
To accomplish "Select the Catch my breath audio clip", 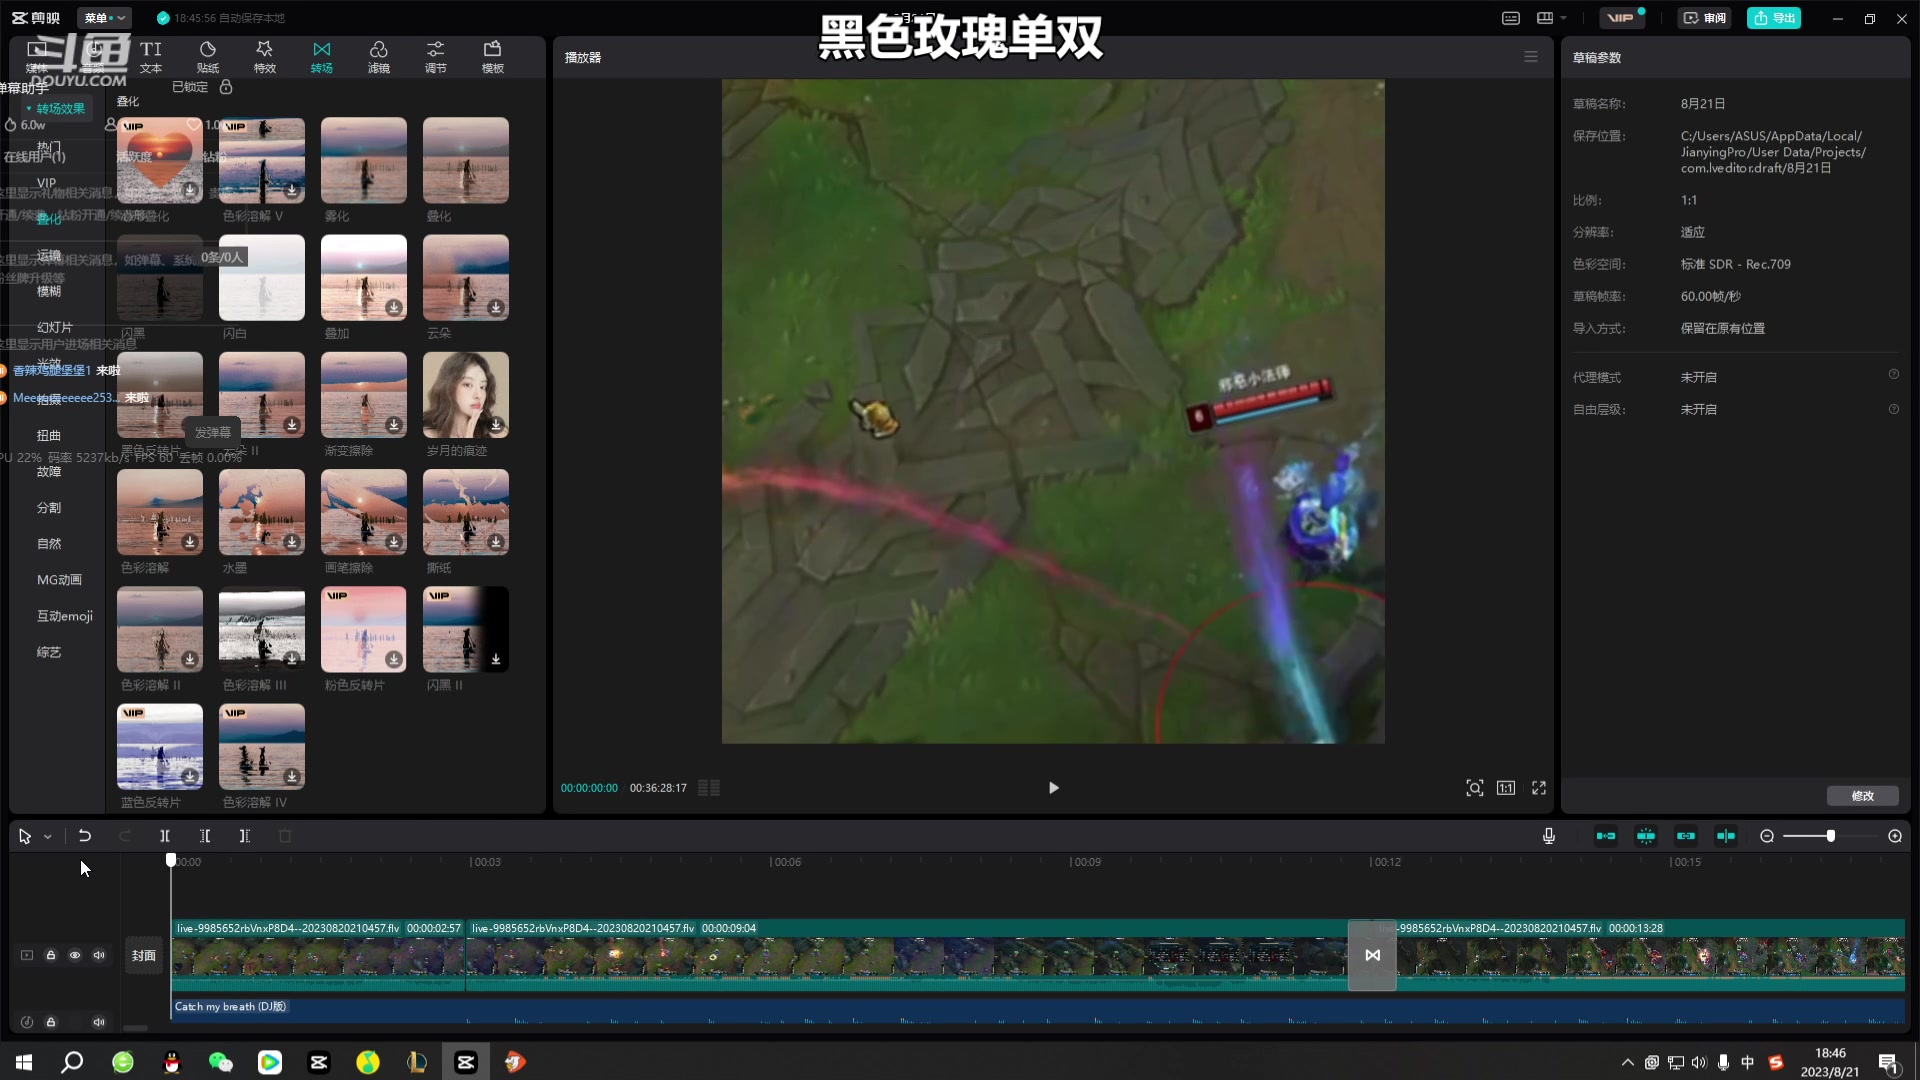I will pyautogui.click(x=1038, y=1010).
